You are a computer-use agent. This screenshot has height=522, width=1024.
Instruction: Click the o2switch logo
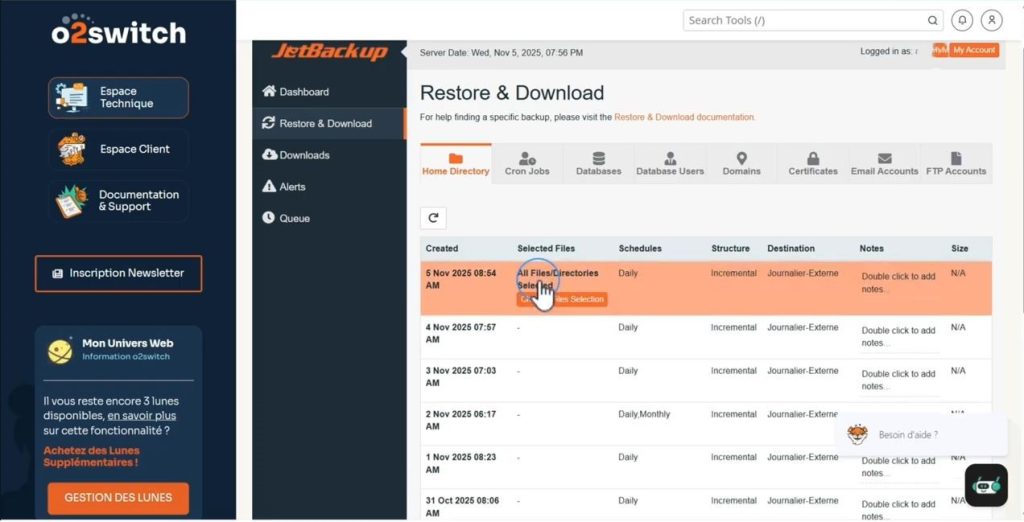118,30
